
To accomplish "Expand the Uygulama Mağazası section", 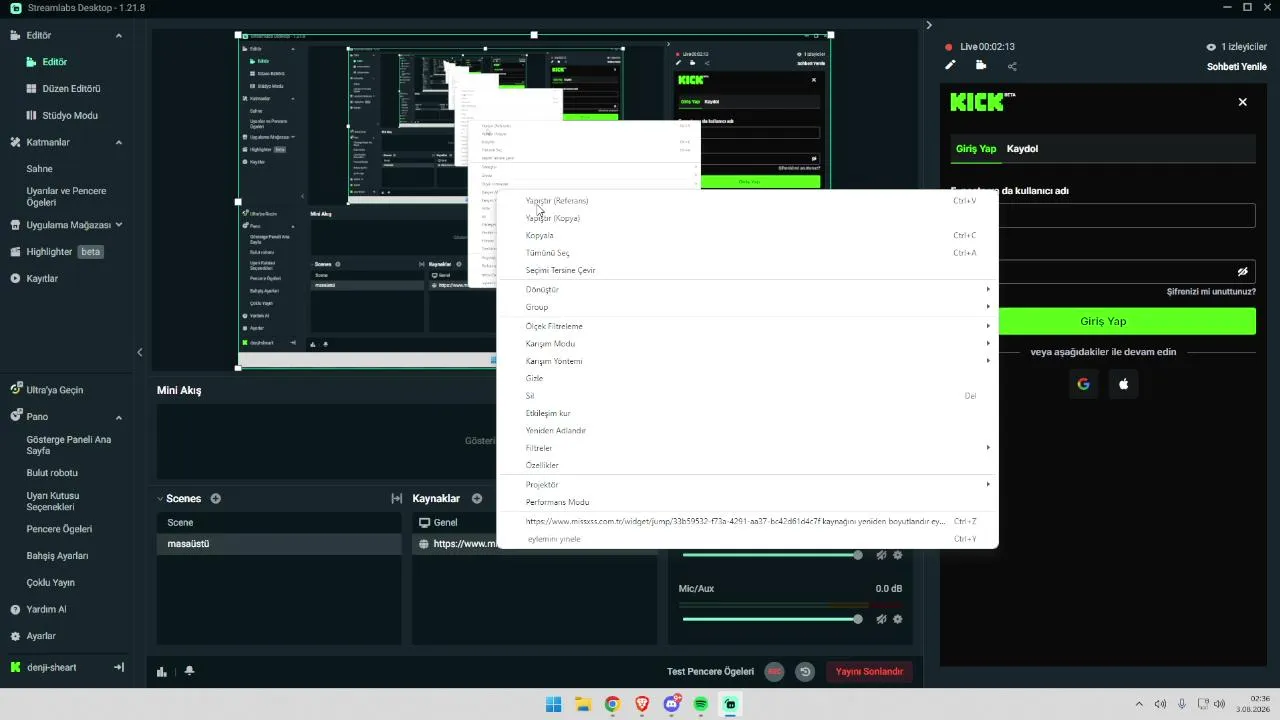I will 119,225.
